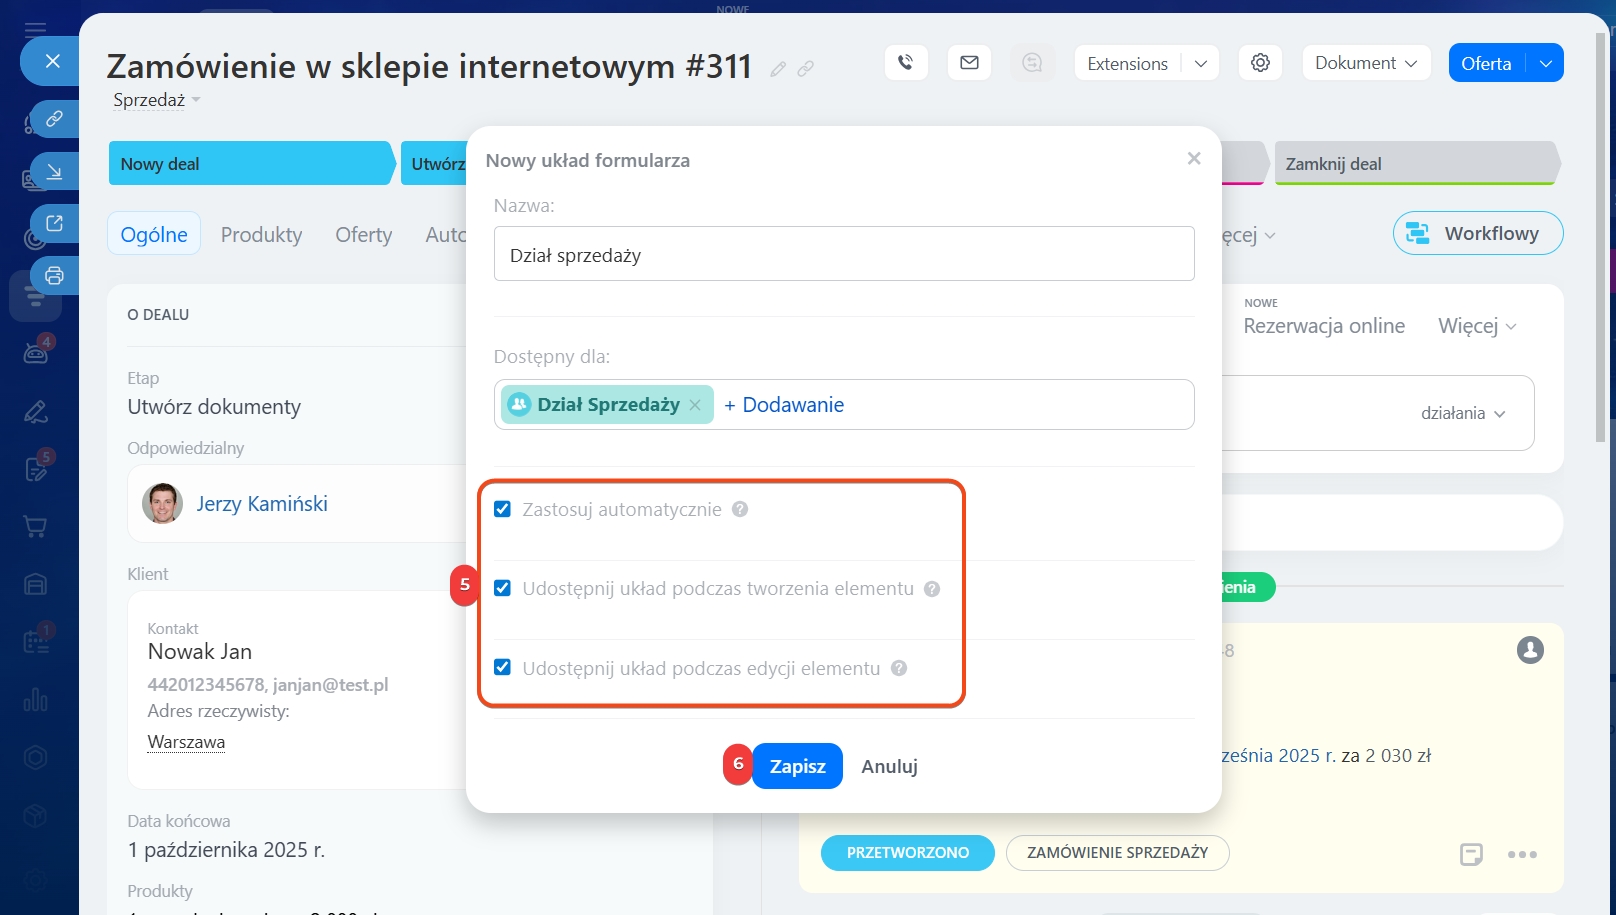Open the chat icon in the header
1616x915 pixels.
[1032, 63]
